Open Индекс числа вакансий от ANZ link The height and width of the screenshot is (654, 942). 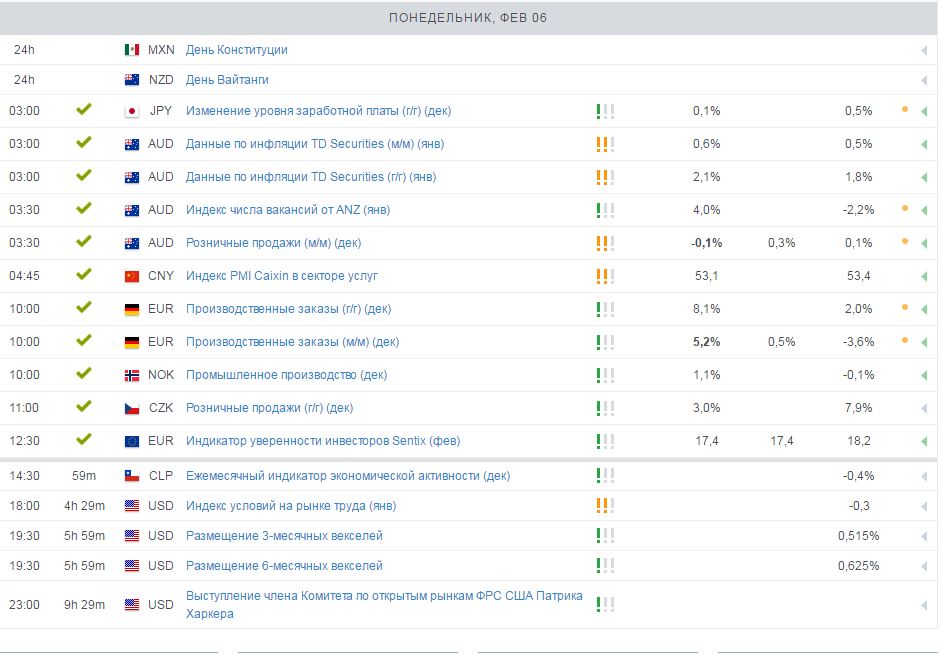[288, 210]
